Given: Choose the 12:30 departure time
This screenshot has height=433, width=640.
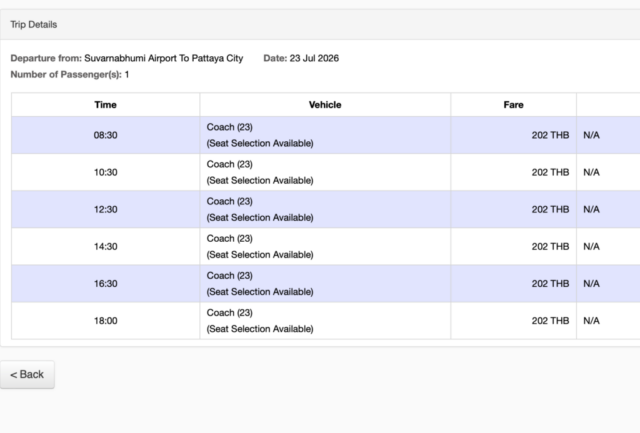Looking at the screenshot, I should (105, 209).
